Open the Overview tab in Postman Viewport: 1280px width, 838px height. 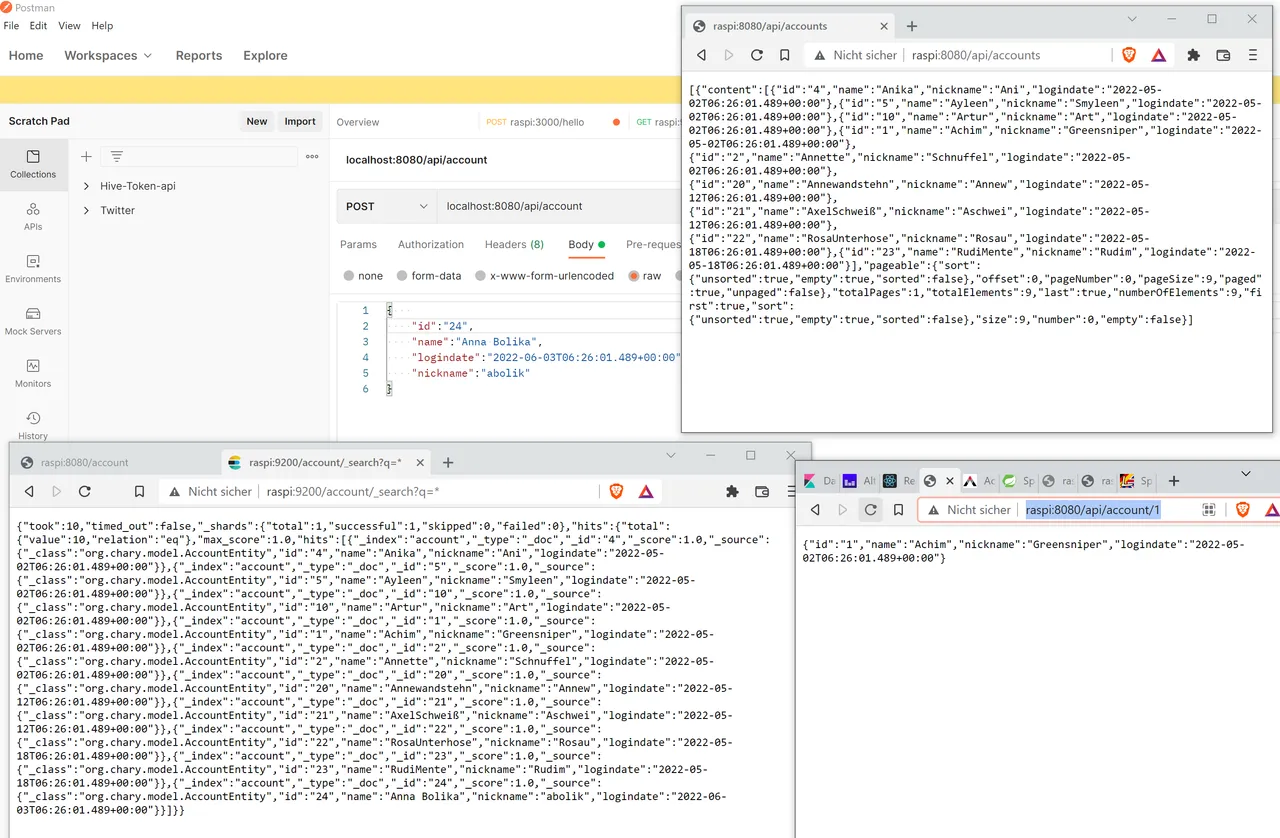click(358, 122)
